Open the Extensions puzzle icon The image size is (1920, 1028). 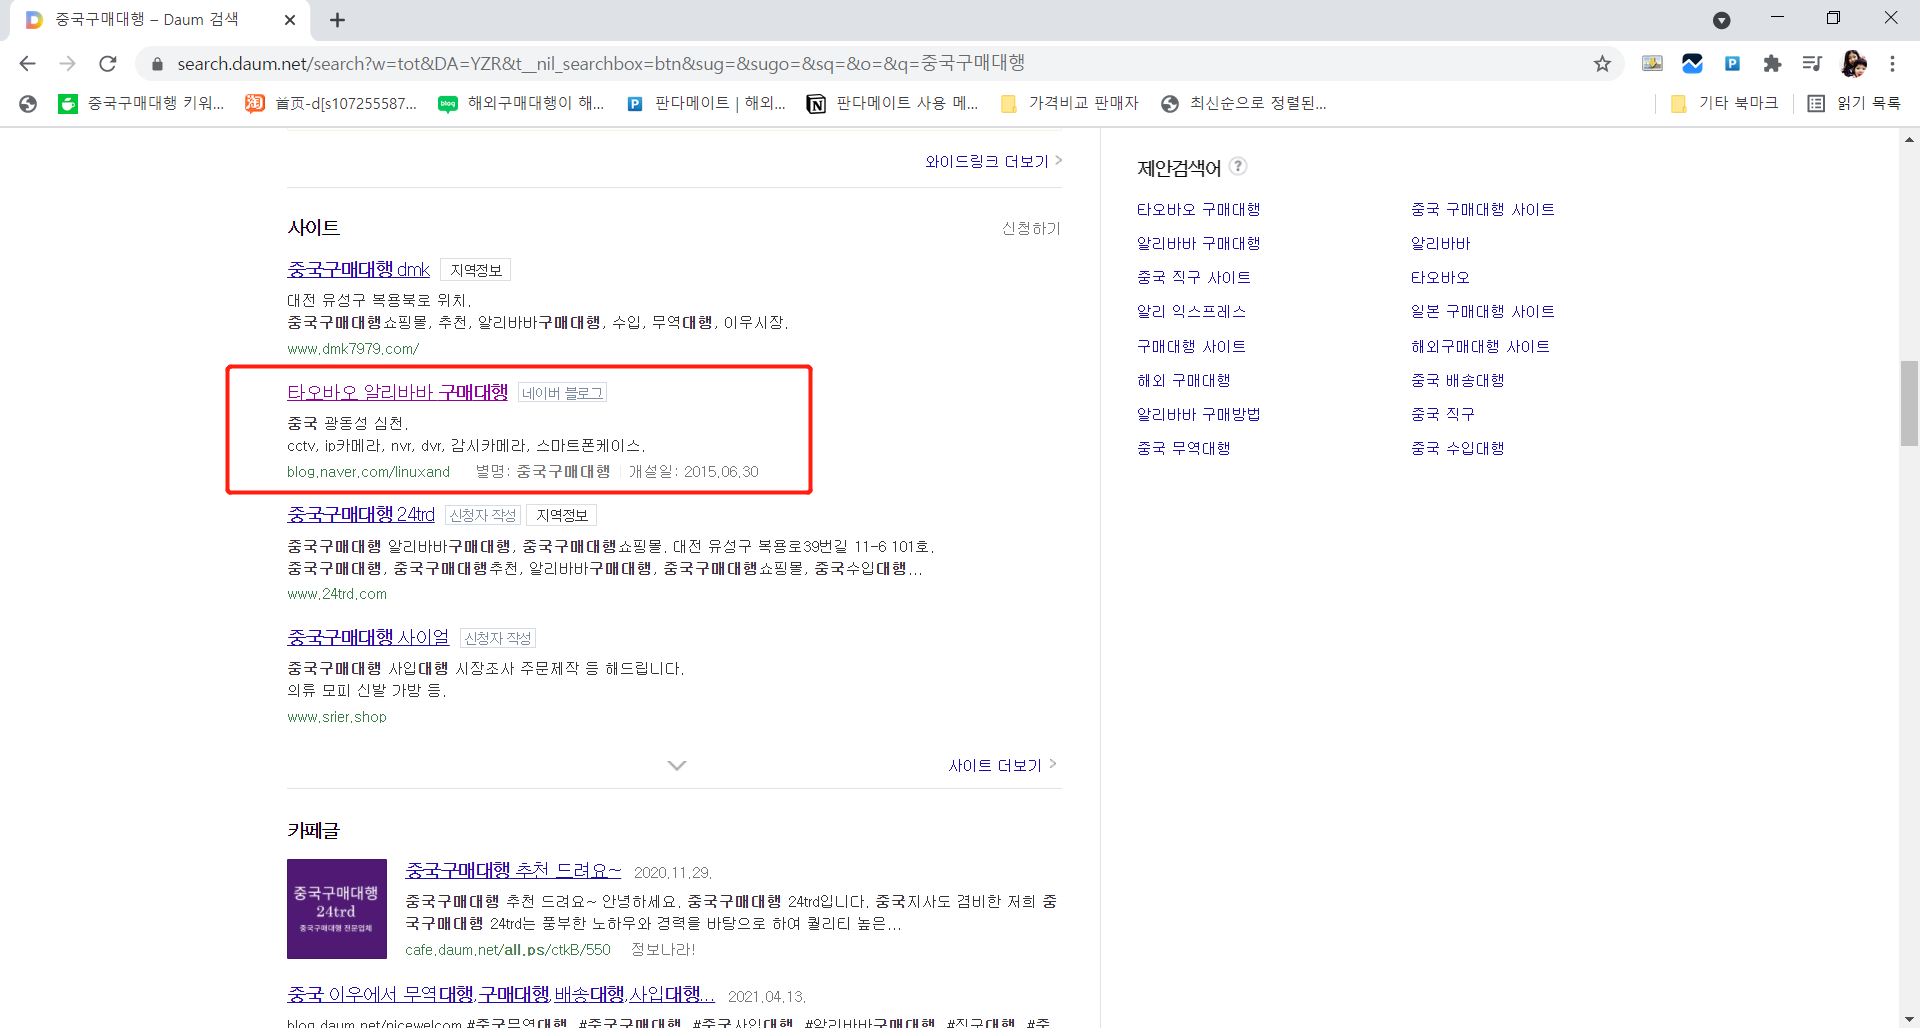coord(1772,64)
